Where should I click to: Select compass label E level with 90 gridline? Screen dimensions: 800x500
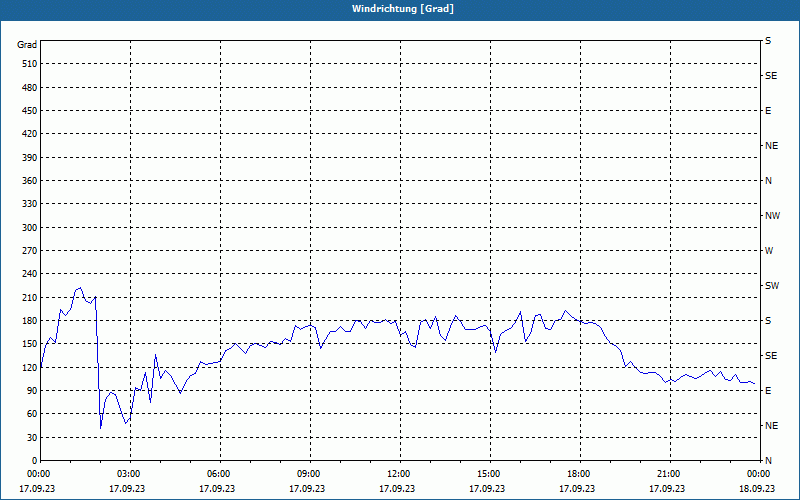click(x=768, y=391)
